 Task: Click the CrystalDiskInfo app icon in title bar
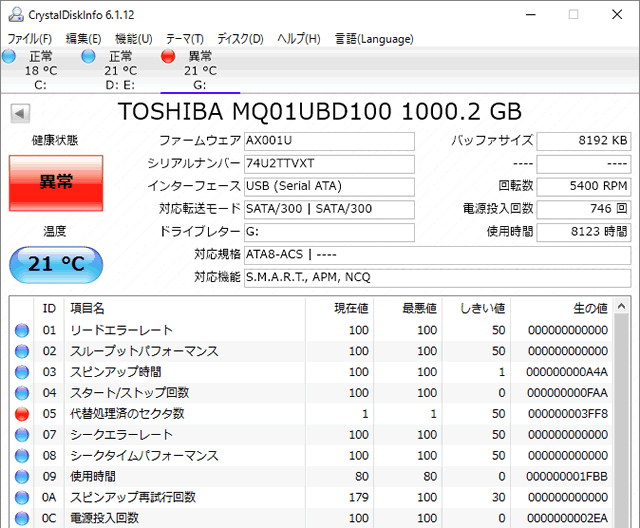click(x=16, y=15)
